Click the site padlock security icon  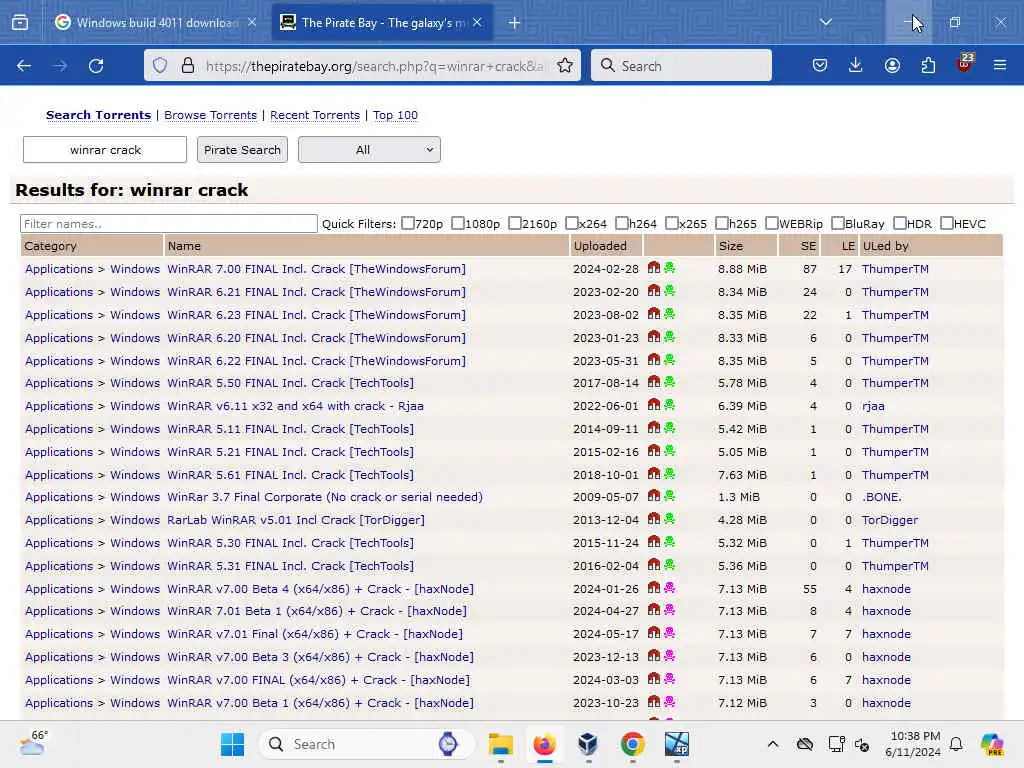tap(187, 65)
